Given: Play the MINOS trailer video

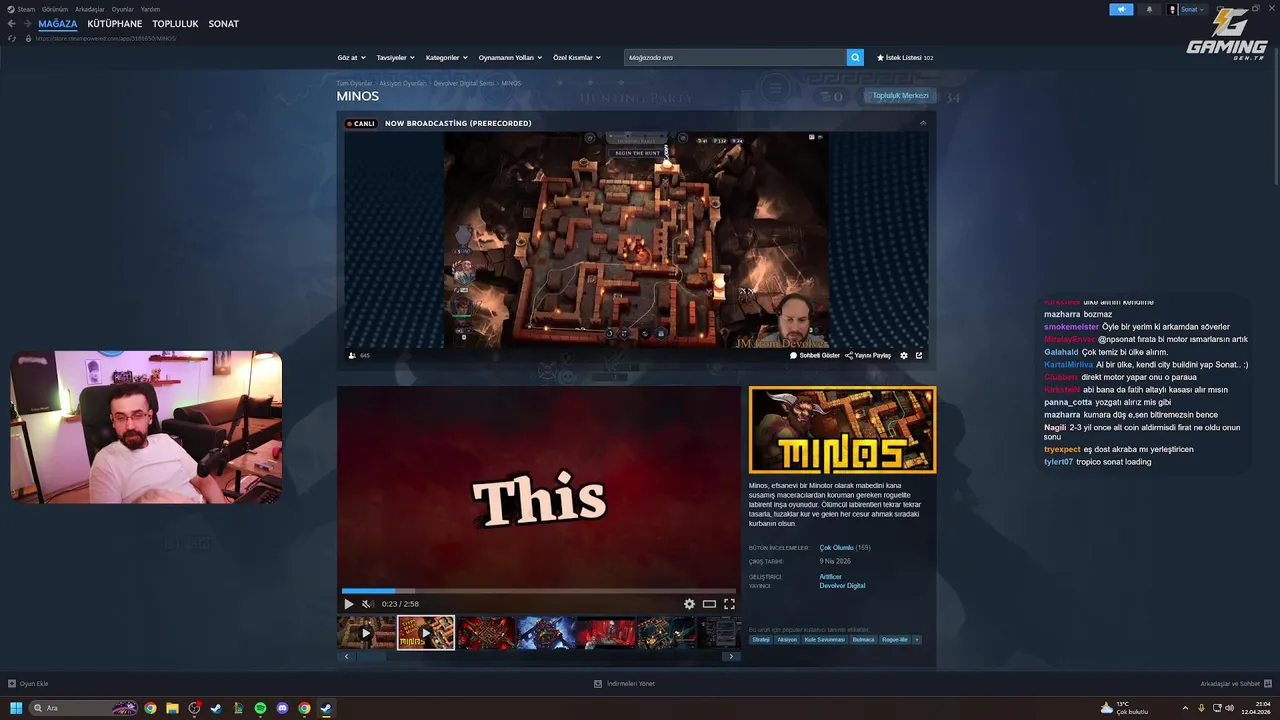Looking at the screenshot, I should 348,604.
